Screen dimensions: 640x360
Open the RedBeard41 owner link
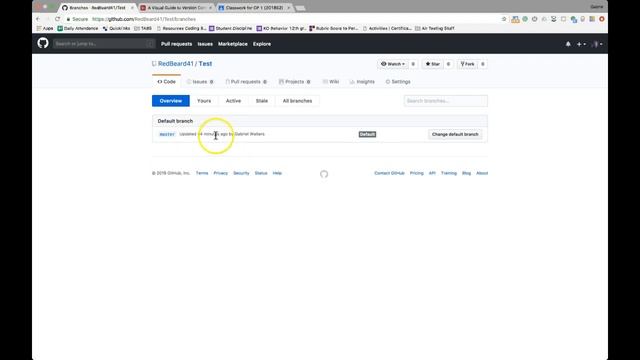click(x=176, y=64)
